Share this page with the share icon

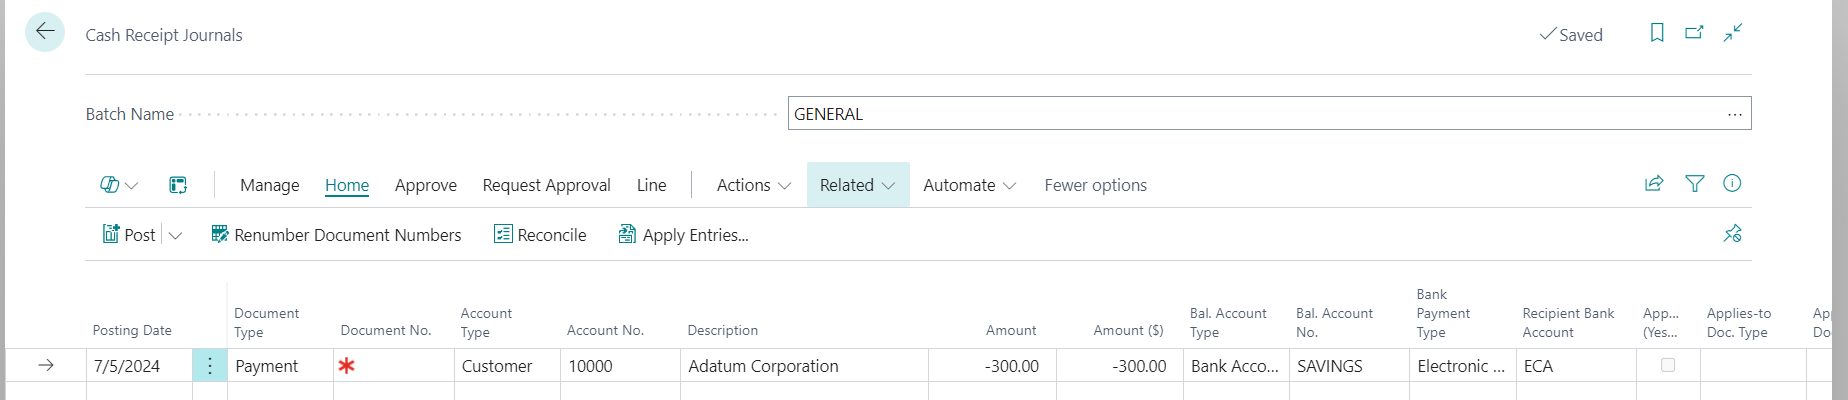(x=1654, y=183)
